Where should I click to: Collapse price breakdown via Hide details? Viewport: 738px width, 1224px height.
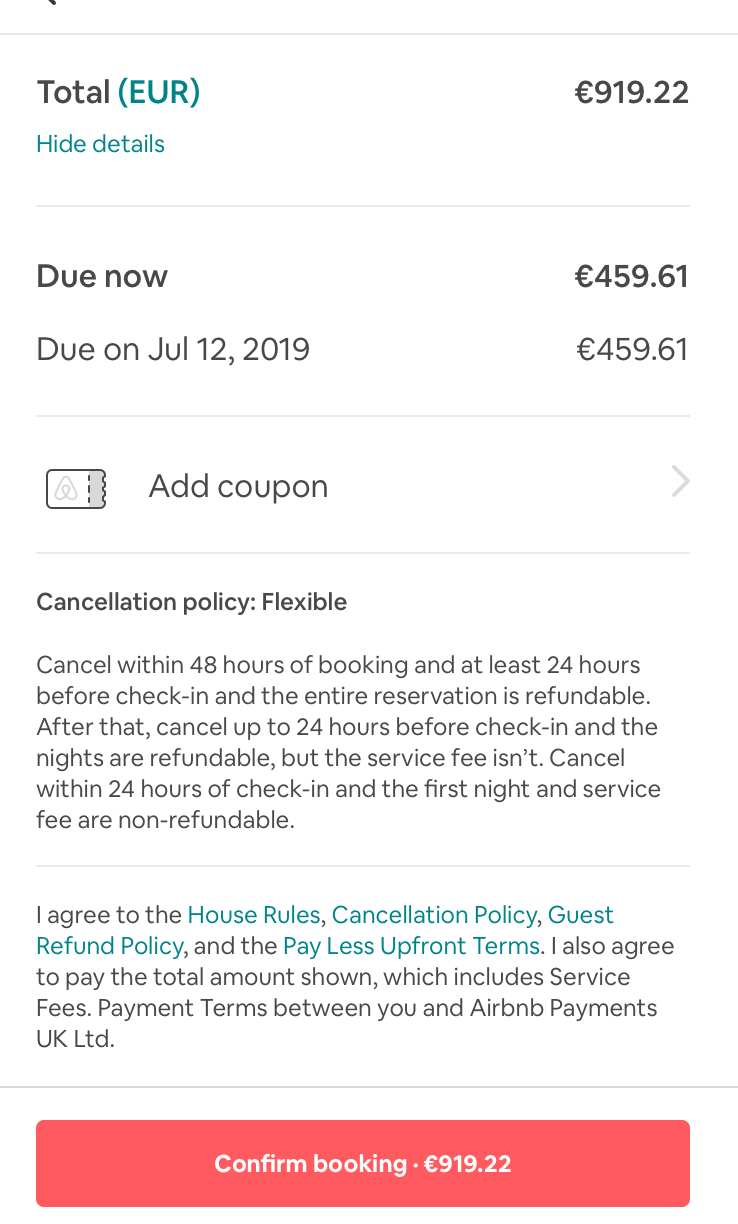pyautogui.click(x=100, y=144)
